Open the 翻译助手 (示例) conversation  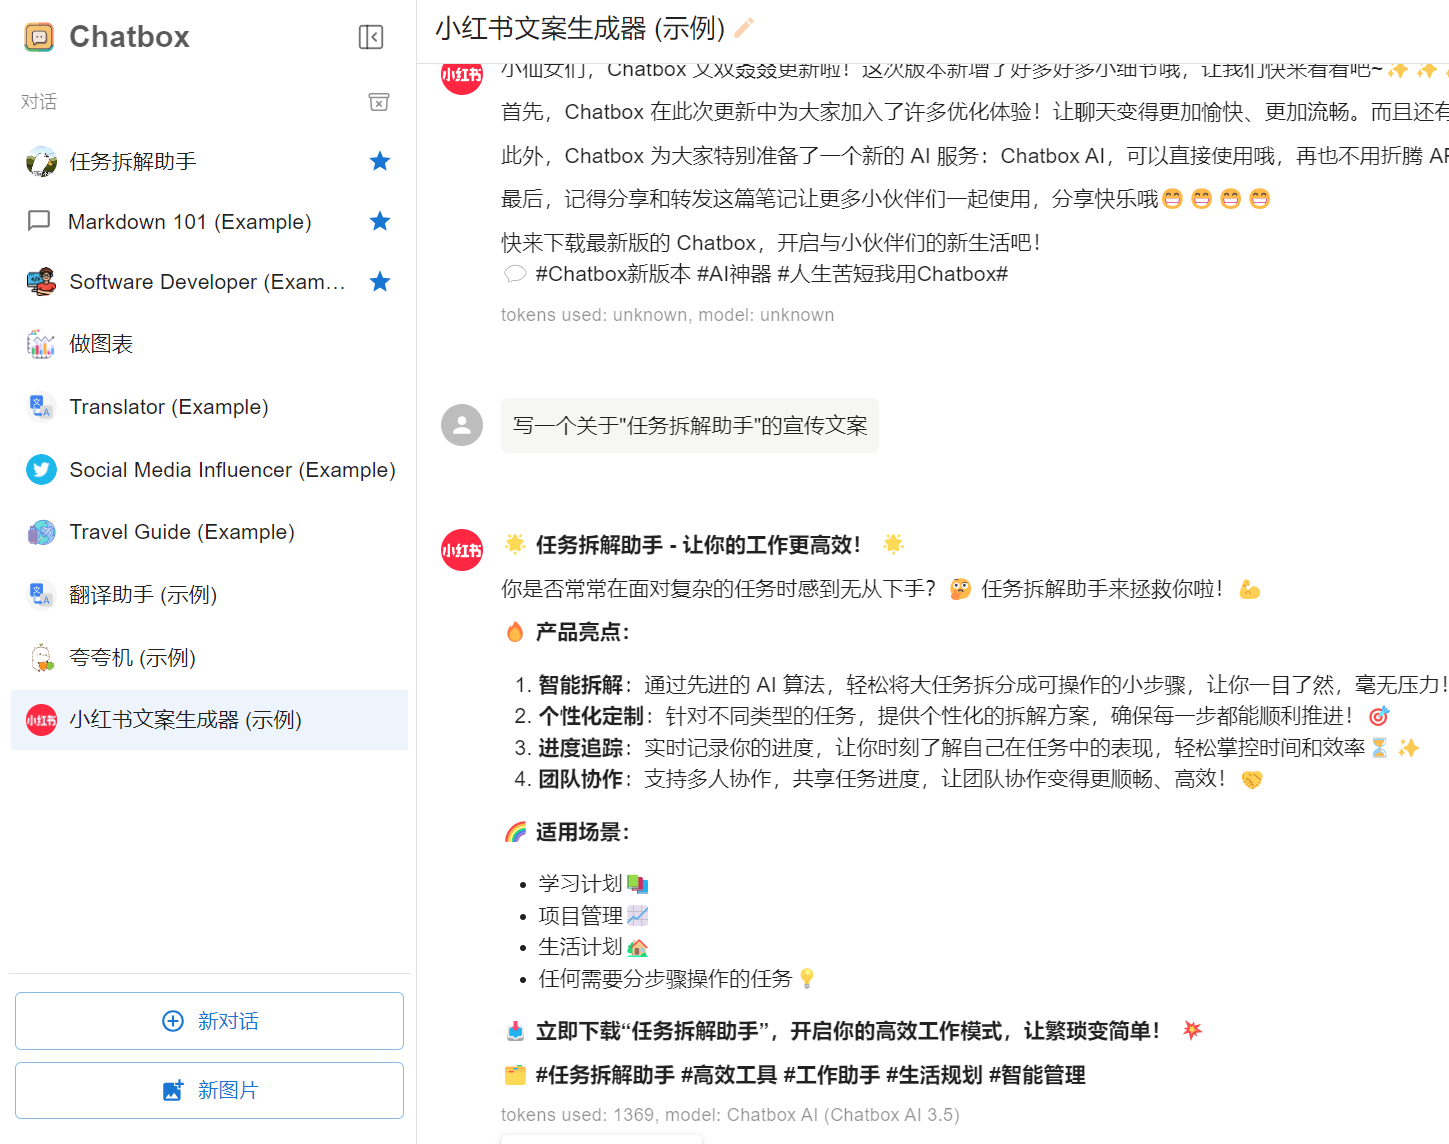click(209, 595)
